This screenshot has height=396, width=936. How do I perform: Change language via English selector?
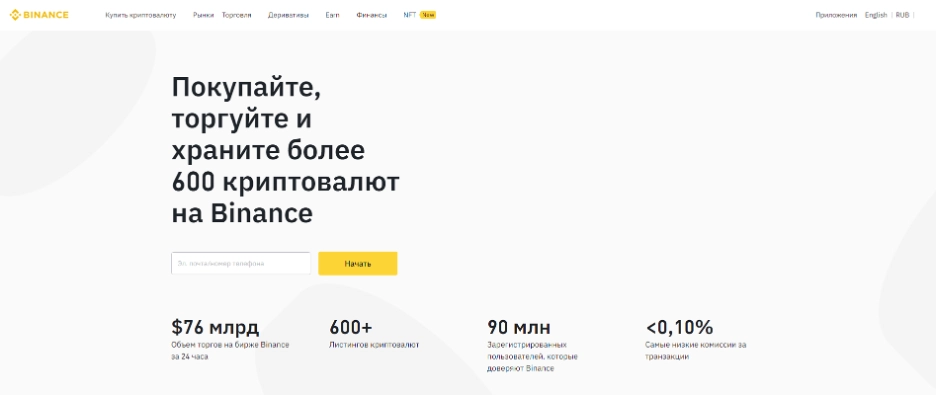coord(876,15)
